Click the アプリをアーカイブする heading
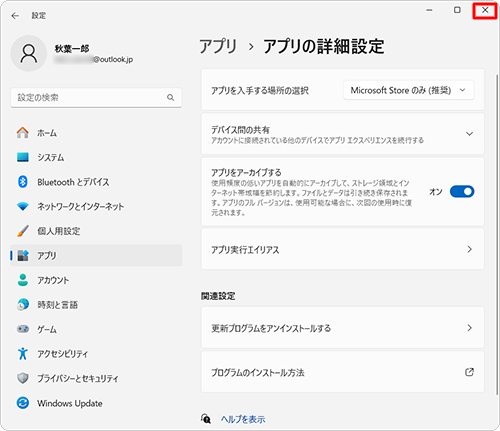500x431 pixels. (246, 172)
